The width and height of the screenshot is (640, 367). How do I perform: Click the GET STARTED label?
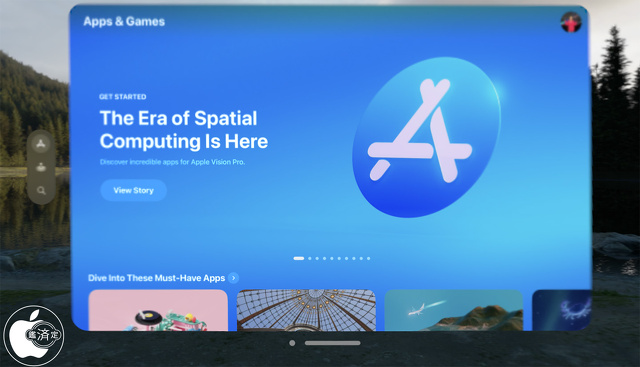[x=122, y=97]
